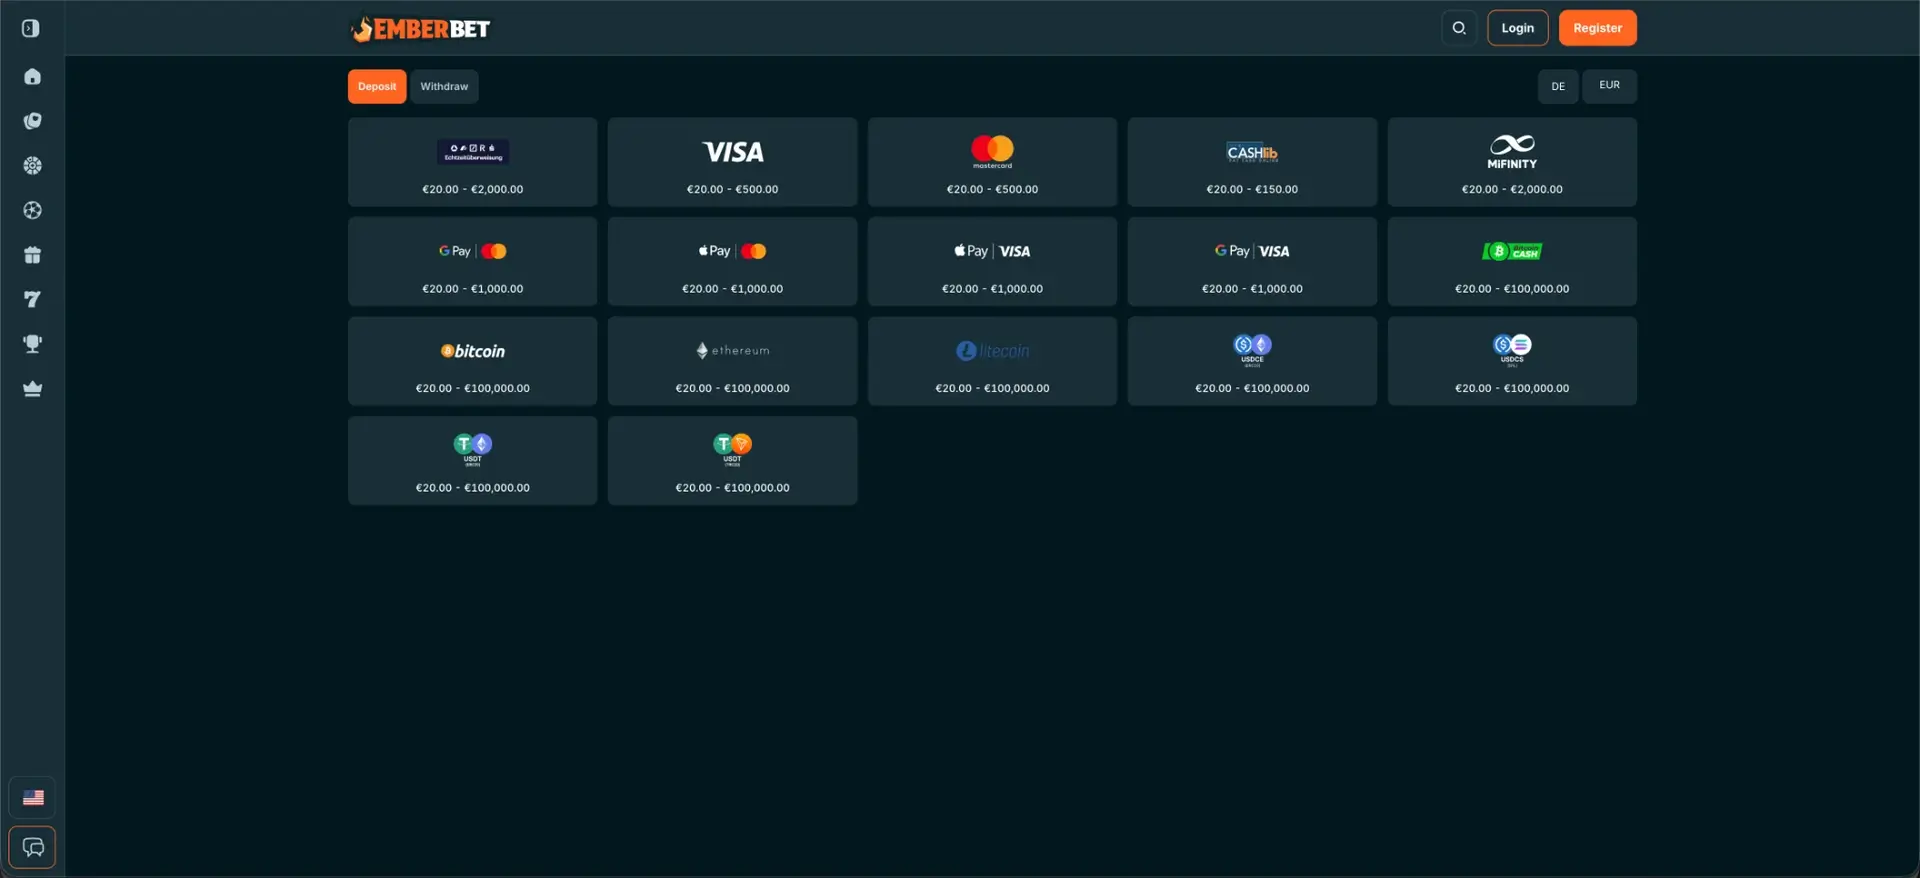Select the CASHlib payment option
1920x878 pixels.
[1252, 162]
